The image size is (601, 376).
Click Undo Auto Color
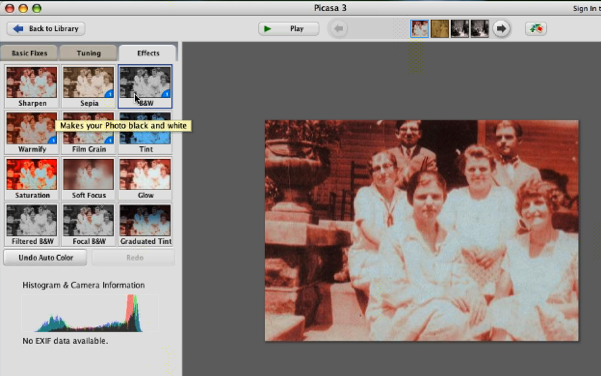(46, 258)
